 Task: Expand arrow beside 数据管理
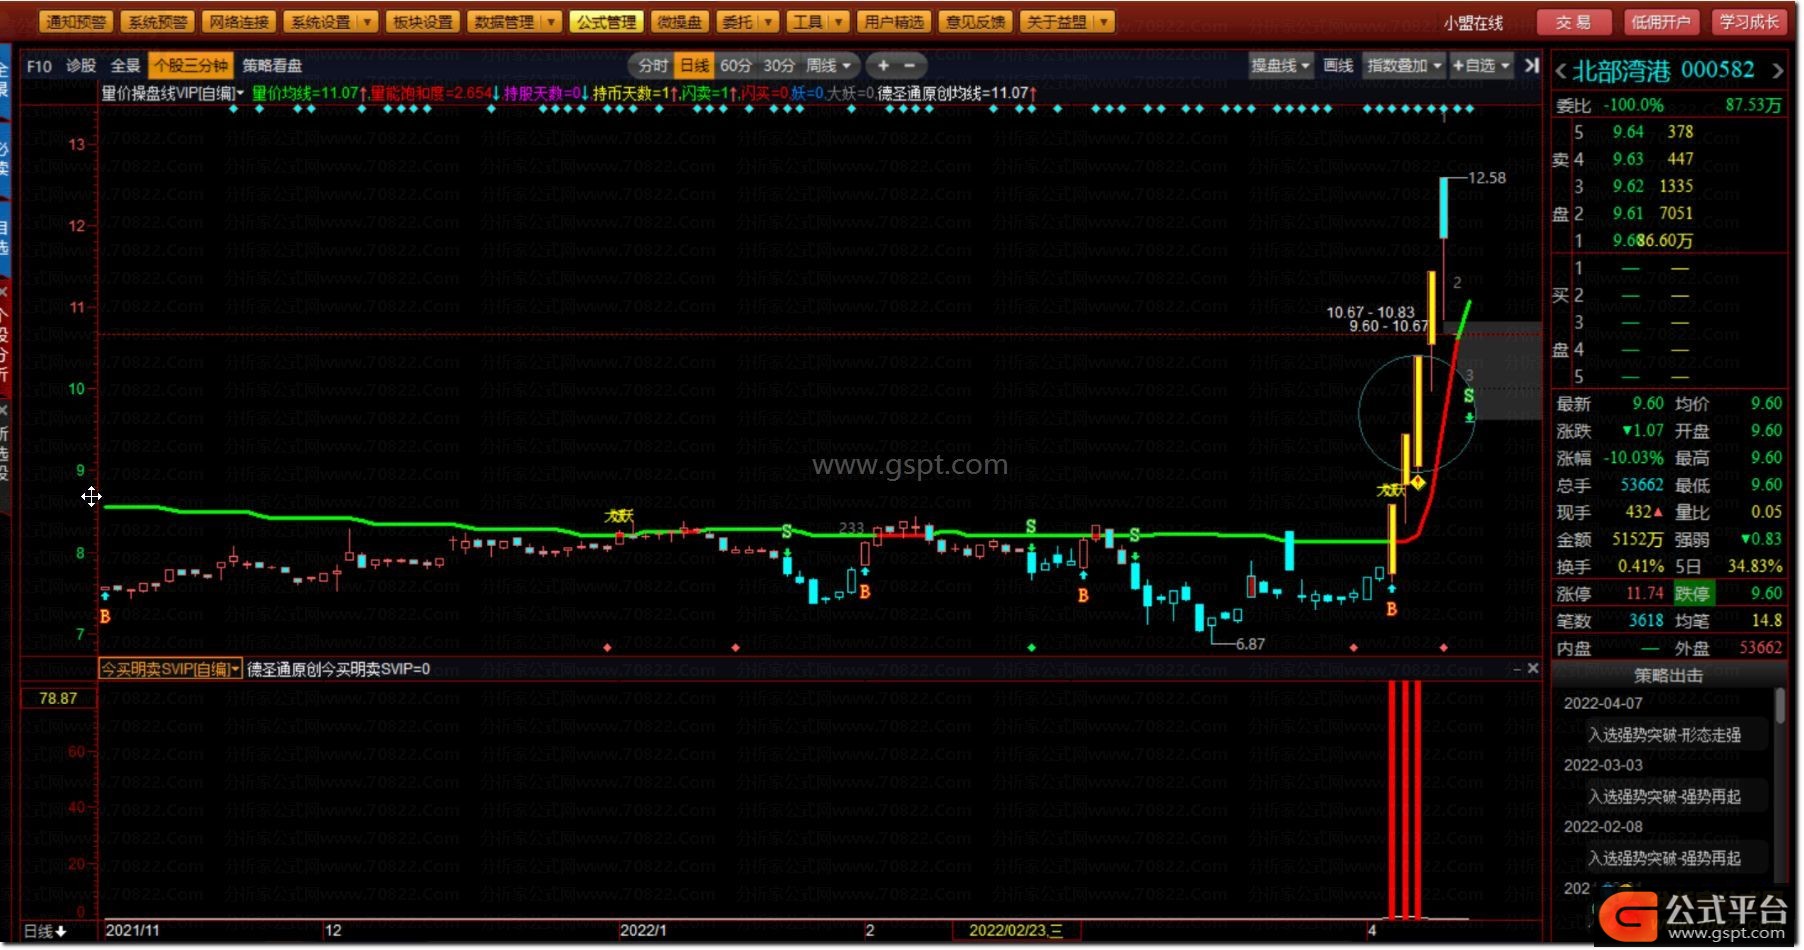point(550,22)
